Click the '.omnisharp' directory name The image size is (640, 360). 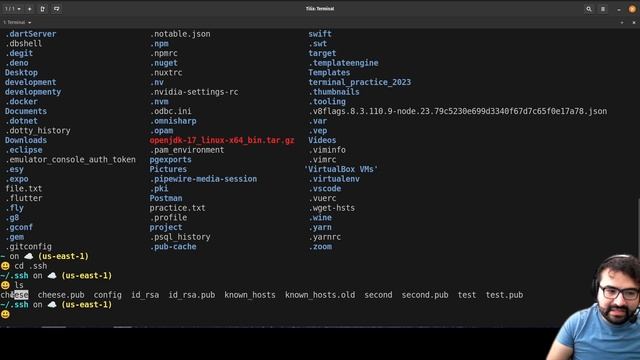[173, 121]
